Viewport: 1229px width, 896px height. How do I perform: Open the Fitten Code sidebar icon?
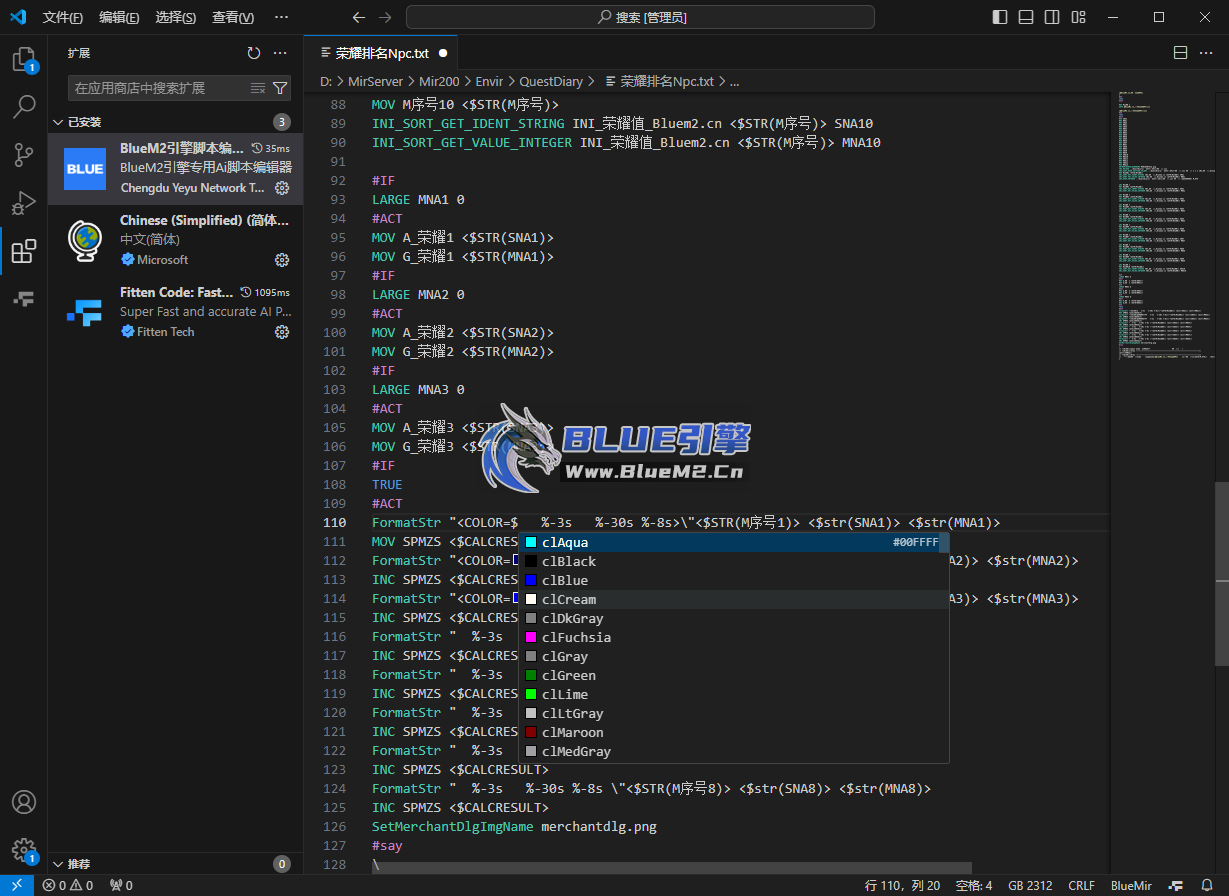point(24,298)
